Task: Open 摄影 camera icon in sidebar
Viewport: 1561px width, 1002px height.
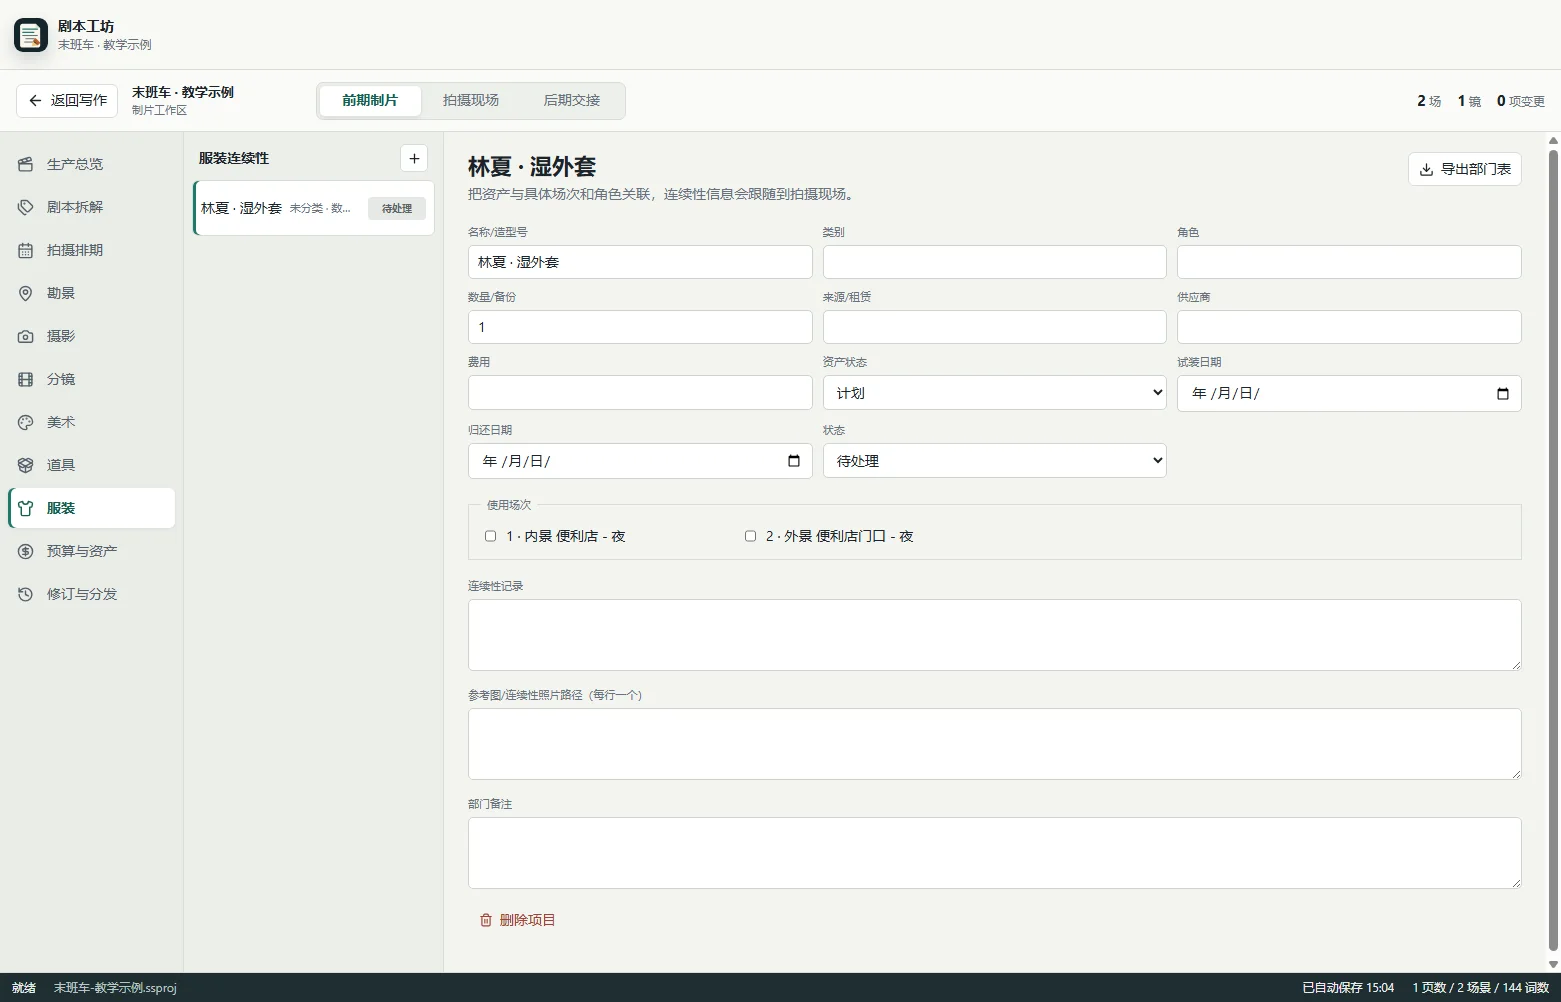Action: (26, 336)
